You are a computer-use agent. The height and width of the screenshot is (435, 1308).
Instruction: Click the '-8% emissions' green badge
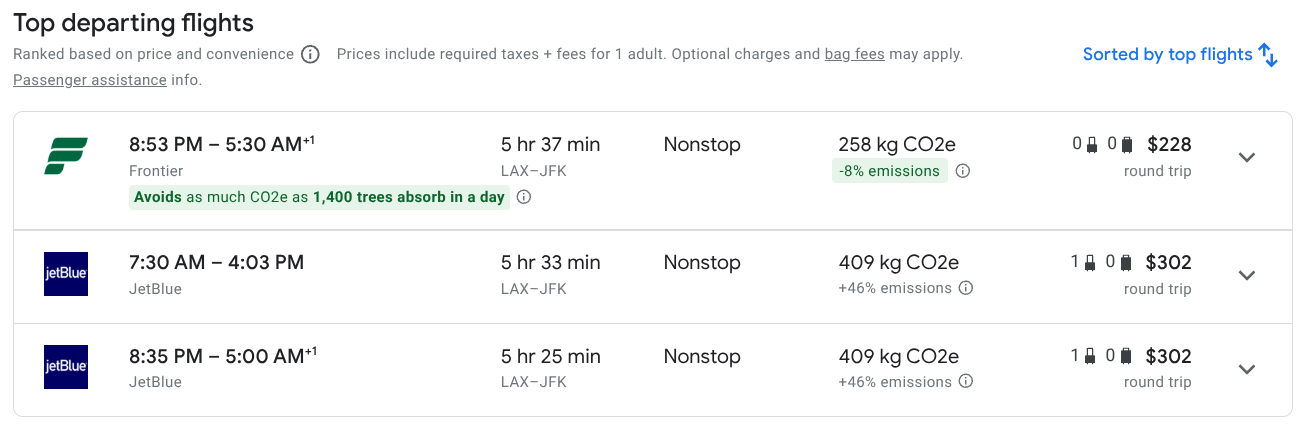coord(889,171)
